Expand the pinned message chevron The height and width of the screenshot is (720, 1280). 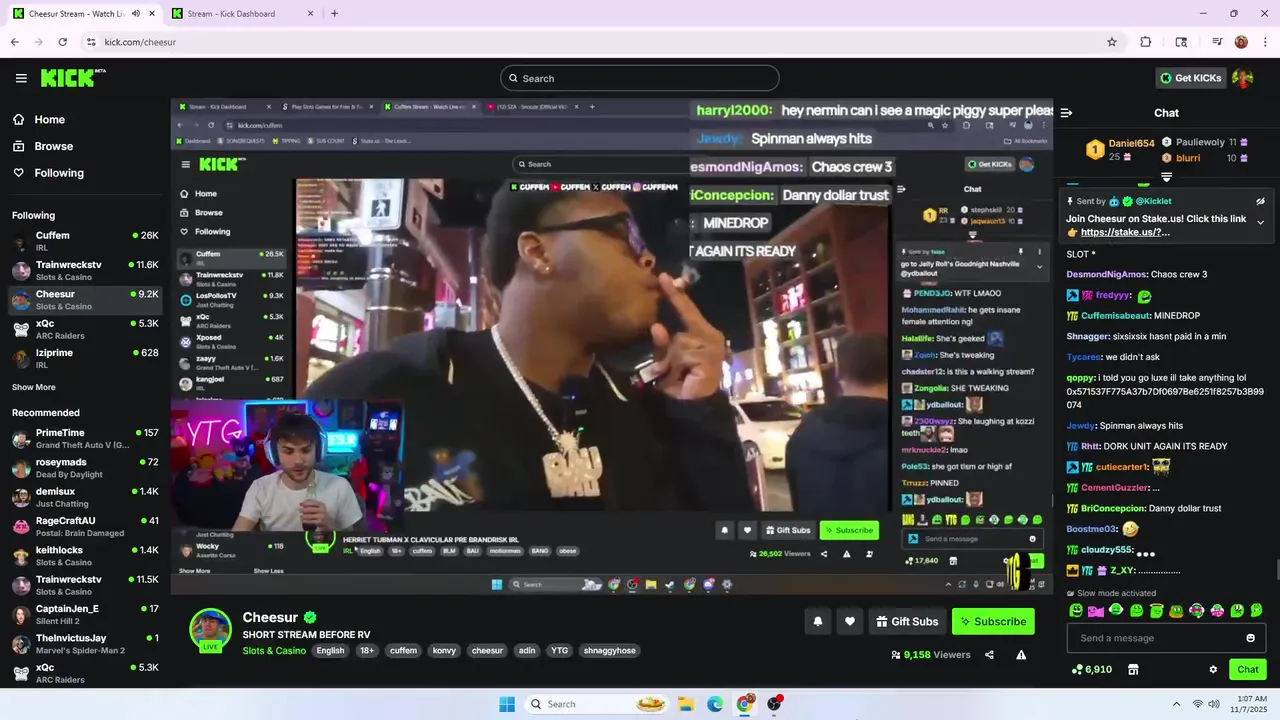click(1261, 222)
